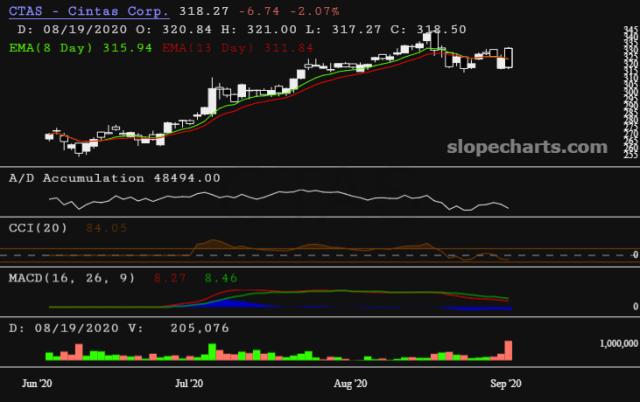This screenshot has width=640, height=402.
Task: Click the 1,000,000 volume axis label
Action: click(618, 344)
